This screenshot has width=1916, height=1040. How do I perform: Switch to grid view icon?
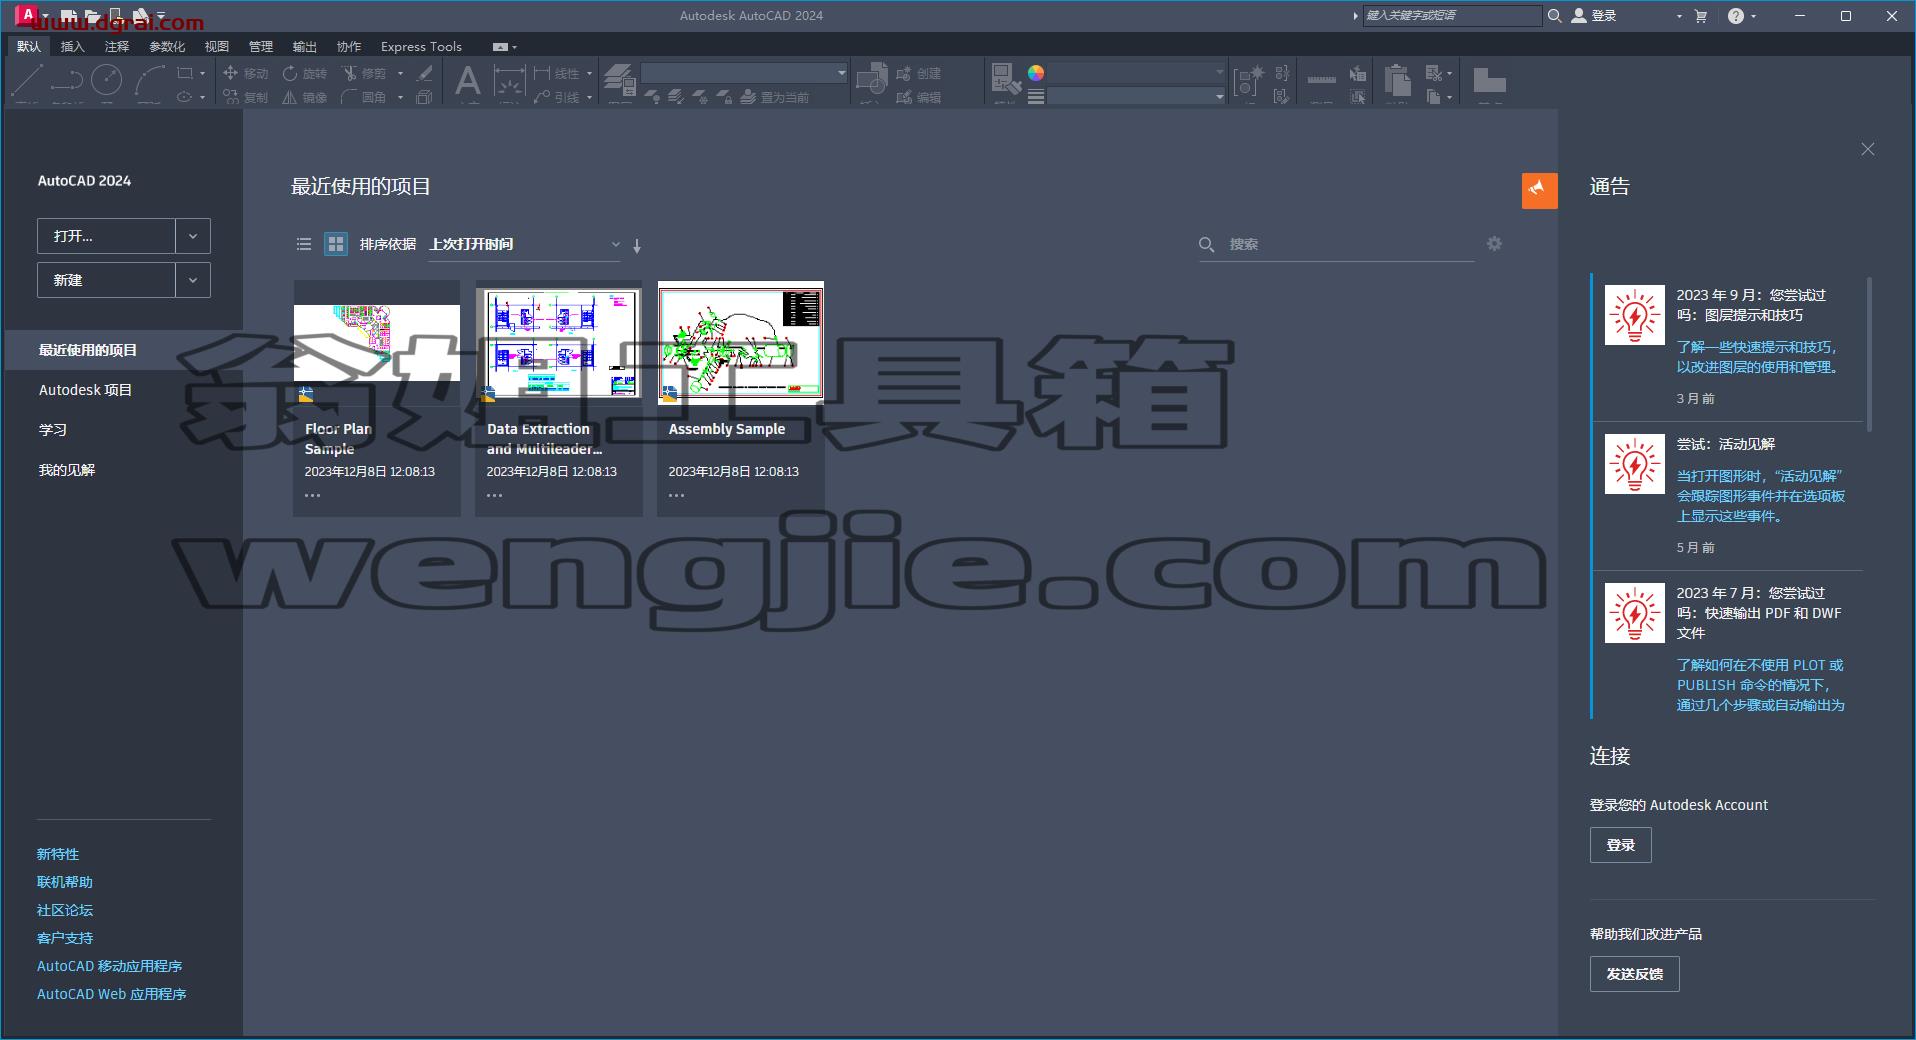336,244
